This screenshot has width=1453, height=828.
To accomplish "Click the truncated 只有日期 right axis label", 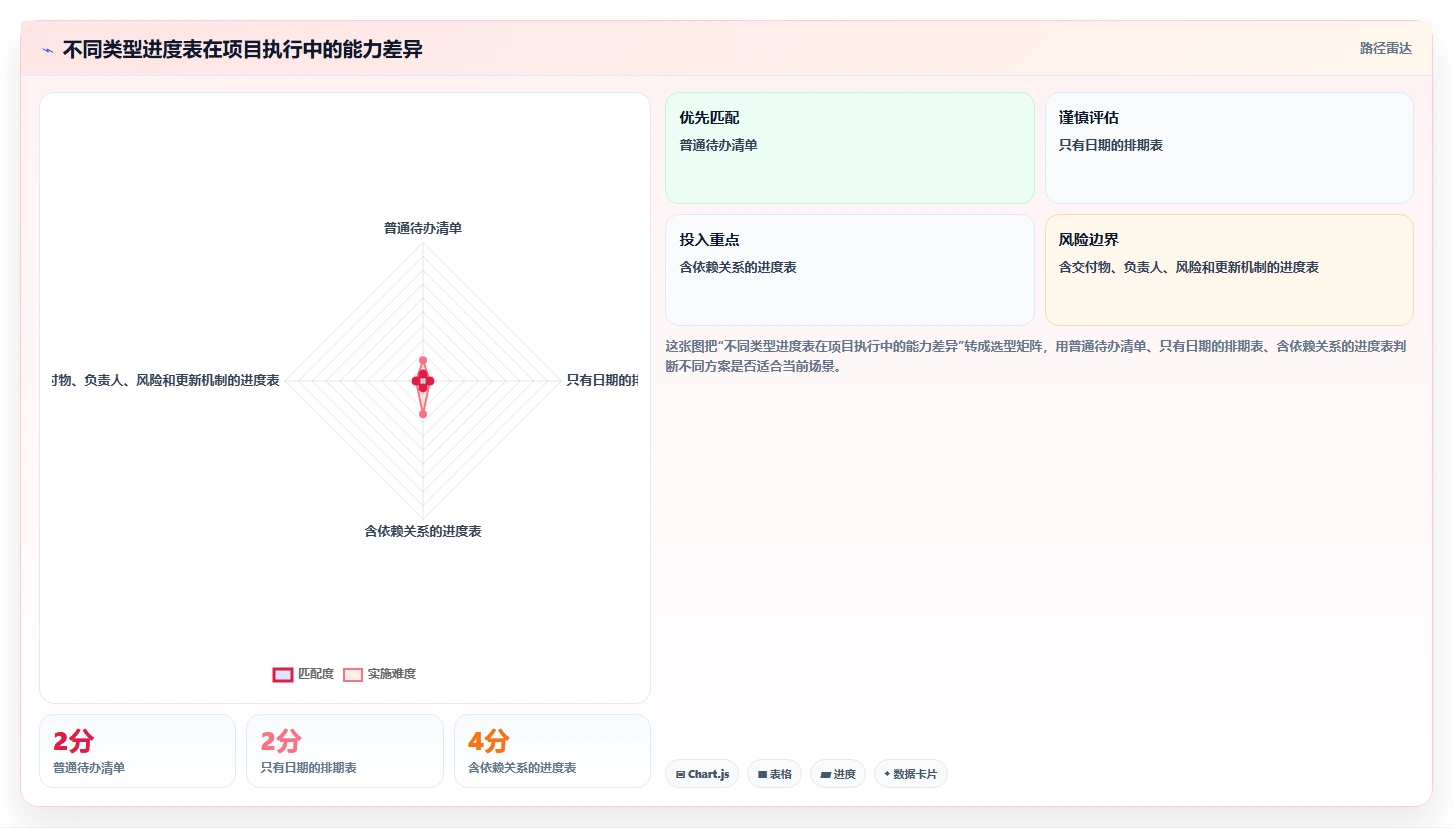I will click(x=602, y=380).
